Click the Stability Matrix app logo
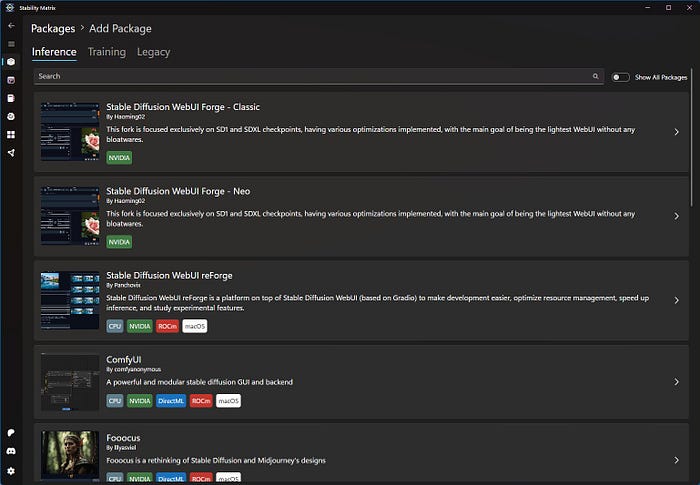Viewport: 700px width, 485px height. coord(9,8)
